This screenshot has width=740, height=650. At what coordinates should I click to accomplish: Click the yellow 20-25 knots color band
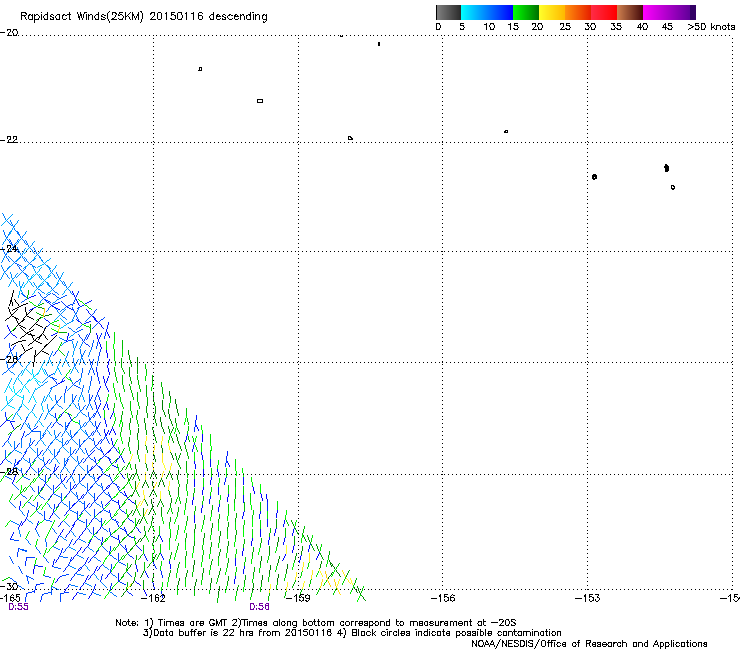point(552,12)
